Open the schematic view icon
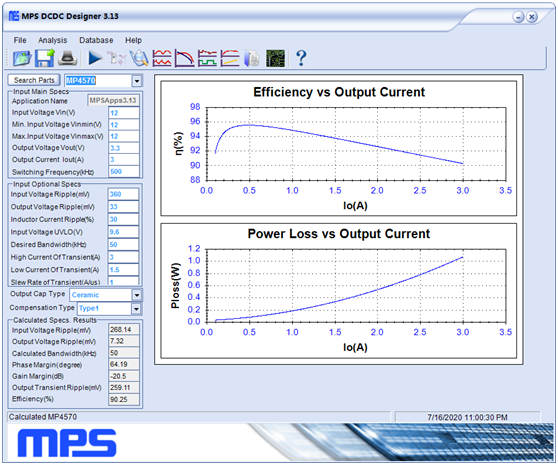Viewport: 558px width, 465px height. (117, 58)
